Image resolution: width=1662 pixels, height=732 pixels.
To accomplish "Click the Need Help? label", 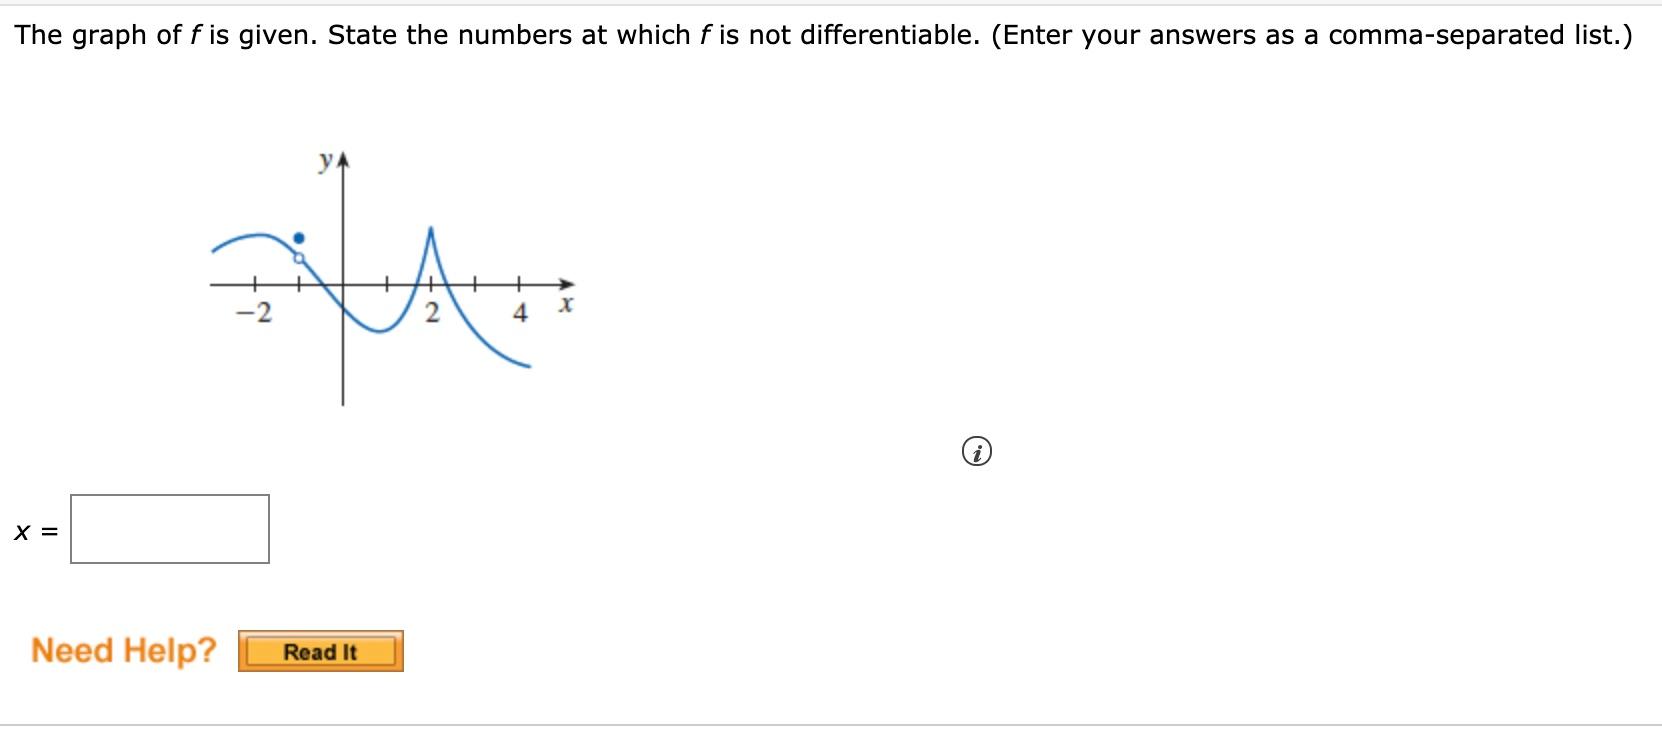I will (x=122, y=650).
